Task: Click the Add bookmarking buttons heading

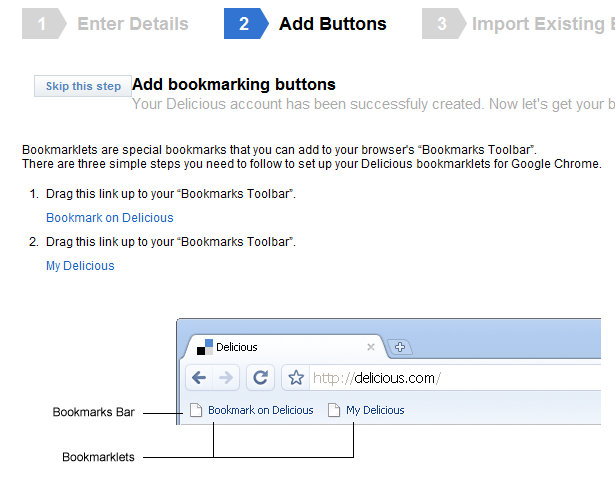Action: [234, 84]
